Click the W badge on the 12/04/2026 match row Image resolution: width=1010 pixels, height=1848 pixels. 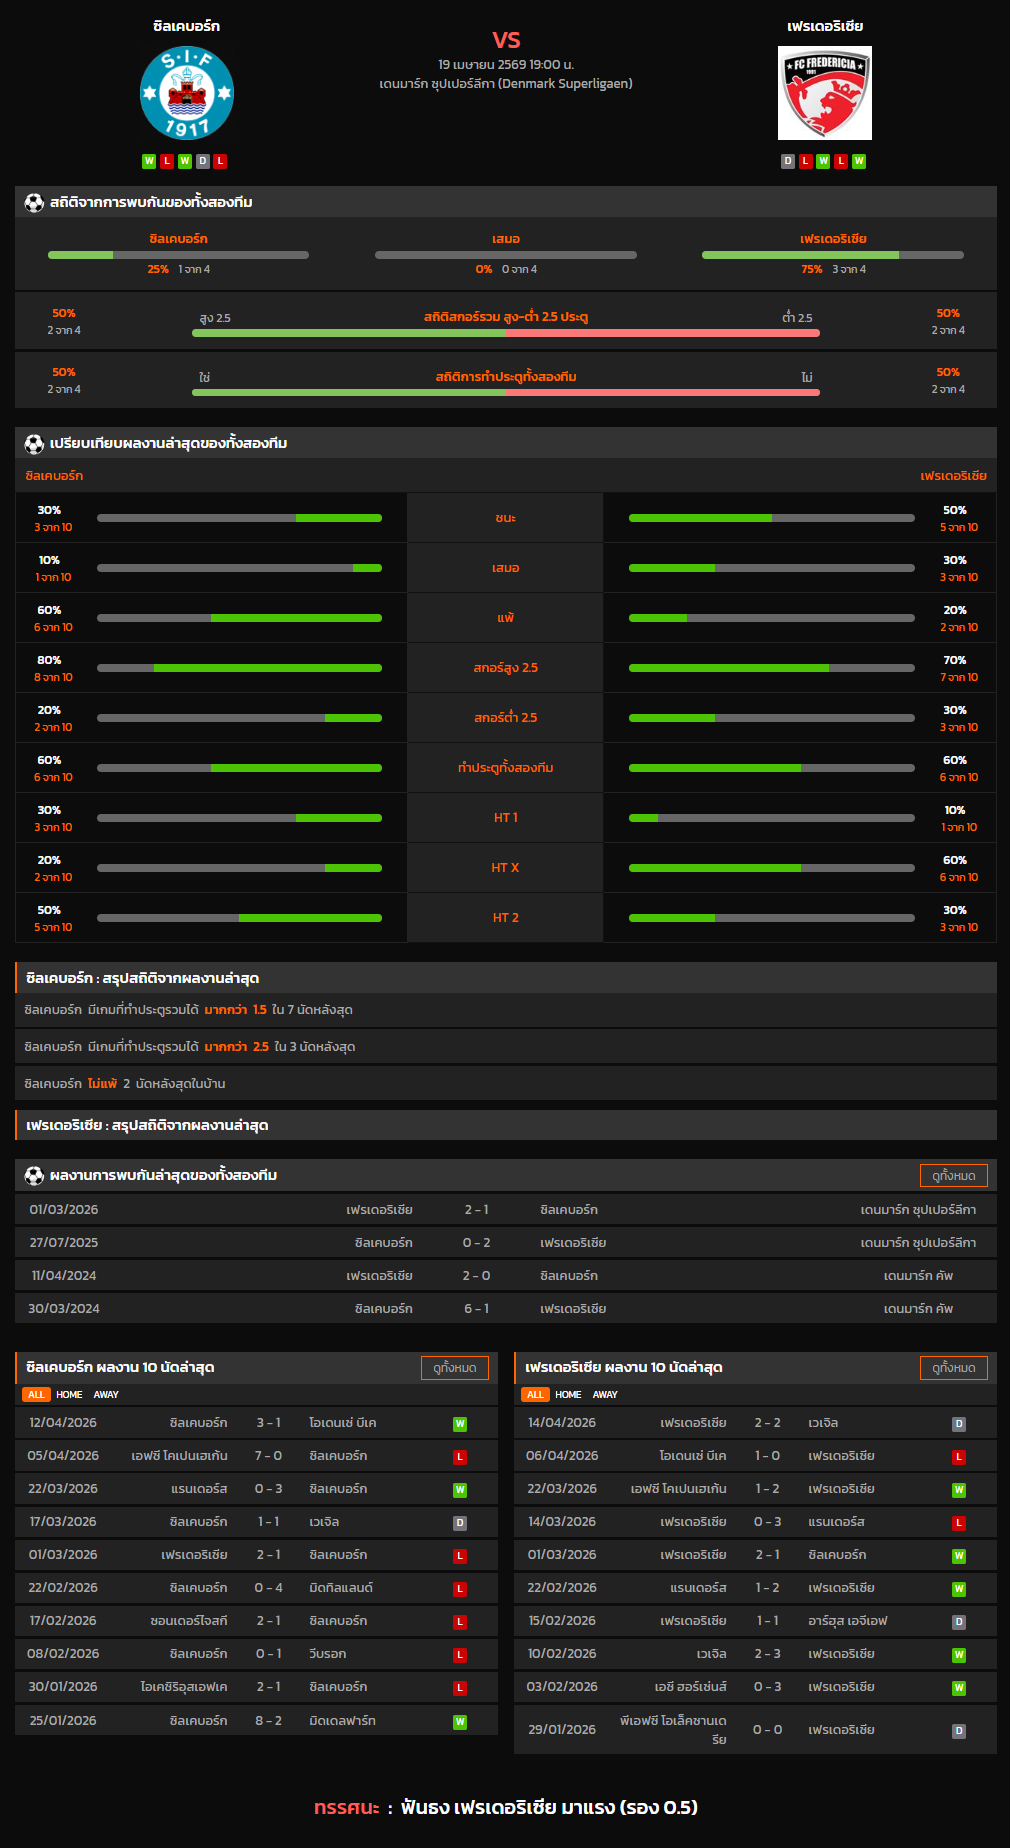460,1424
